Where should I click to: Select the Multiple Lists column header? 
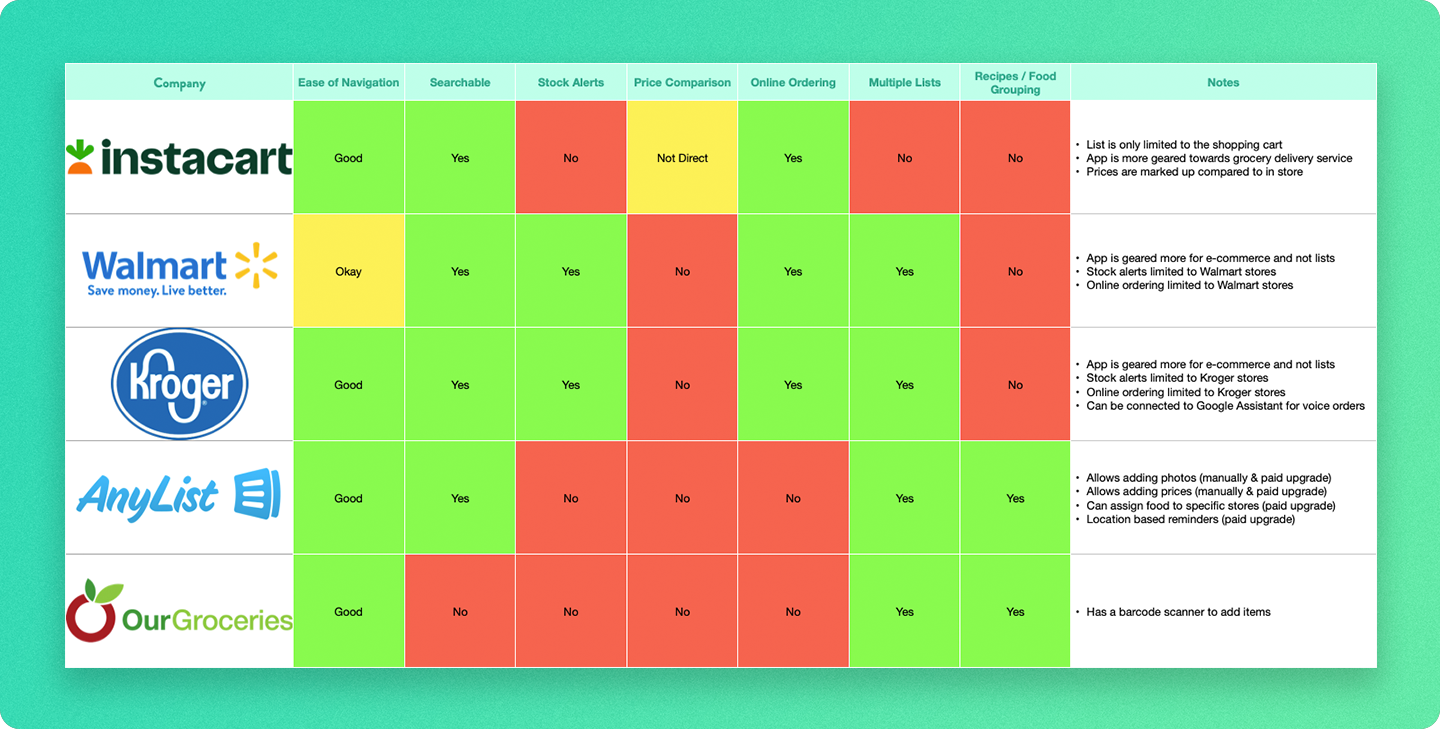[905, 83]
